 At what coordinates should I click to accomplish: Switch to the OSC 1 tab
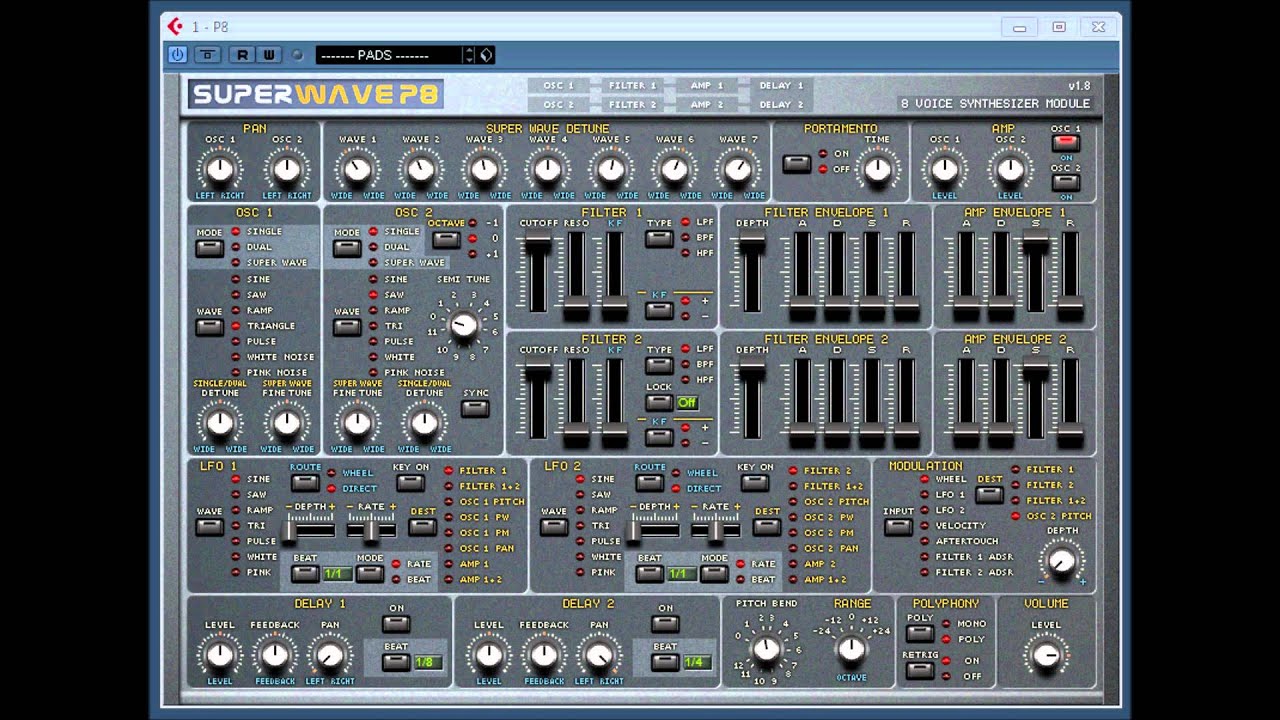coord(558,86)
